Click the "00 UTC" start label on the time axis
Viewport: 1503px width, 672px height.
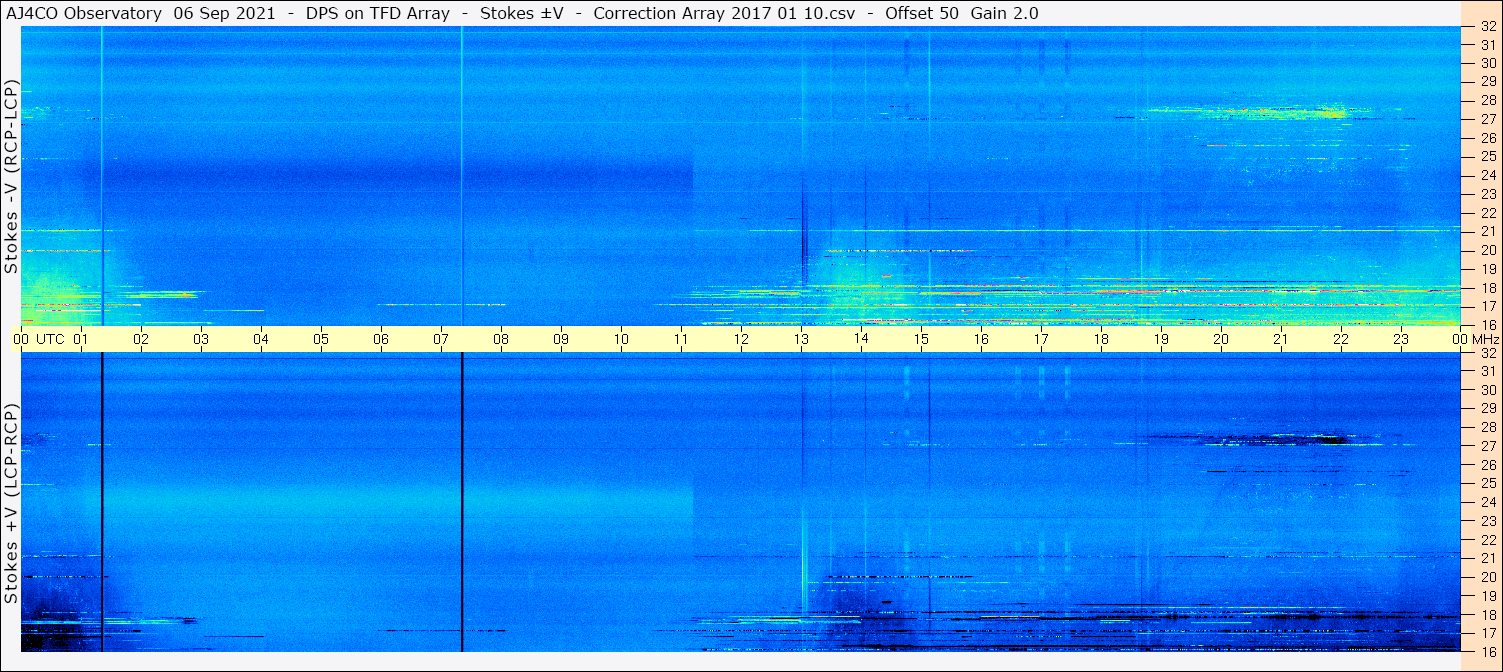(39, 339)
